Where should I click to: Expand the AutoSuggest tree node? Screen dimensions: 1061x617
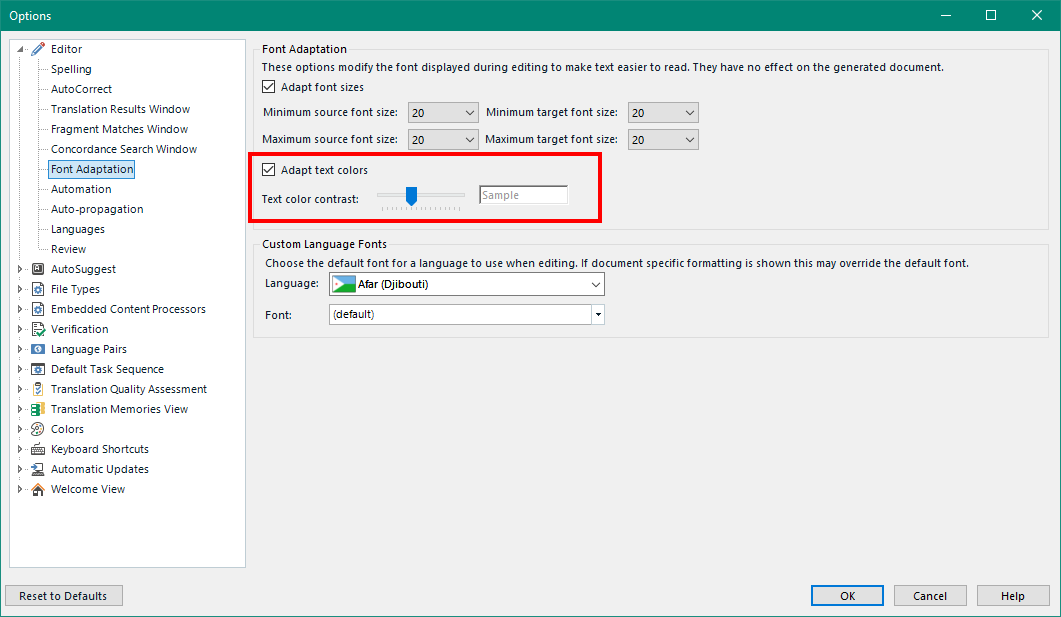(x=20, y=269)
